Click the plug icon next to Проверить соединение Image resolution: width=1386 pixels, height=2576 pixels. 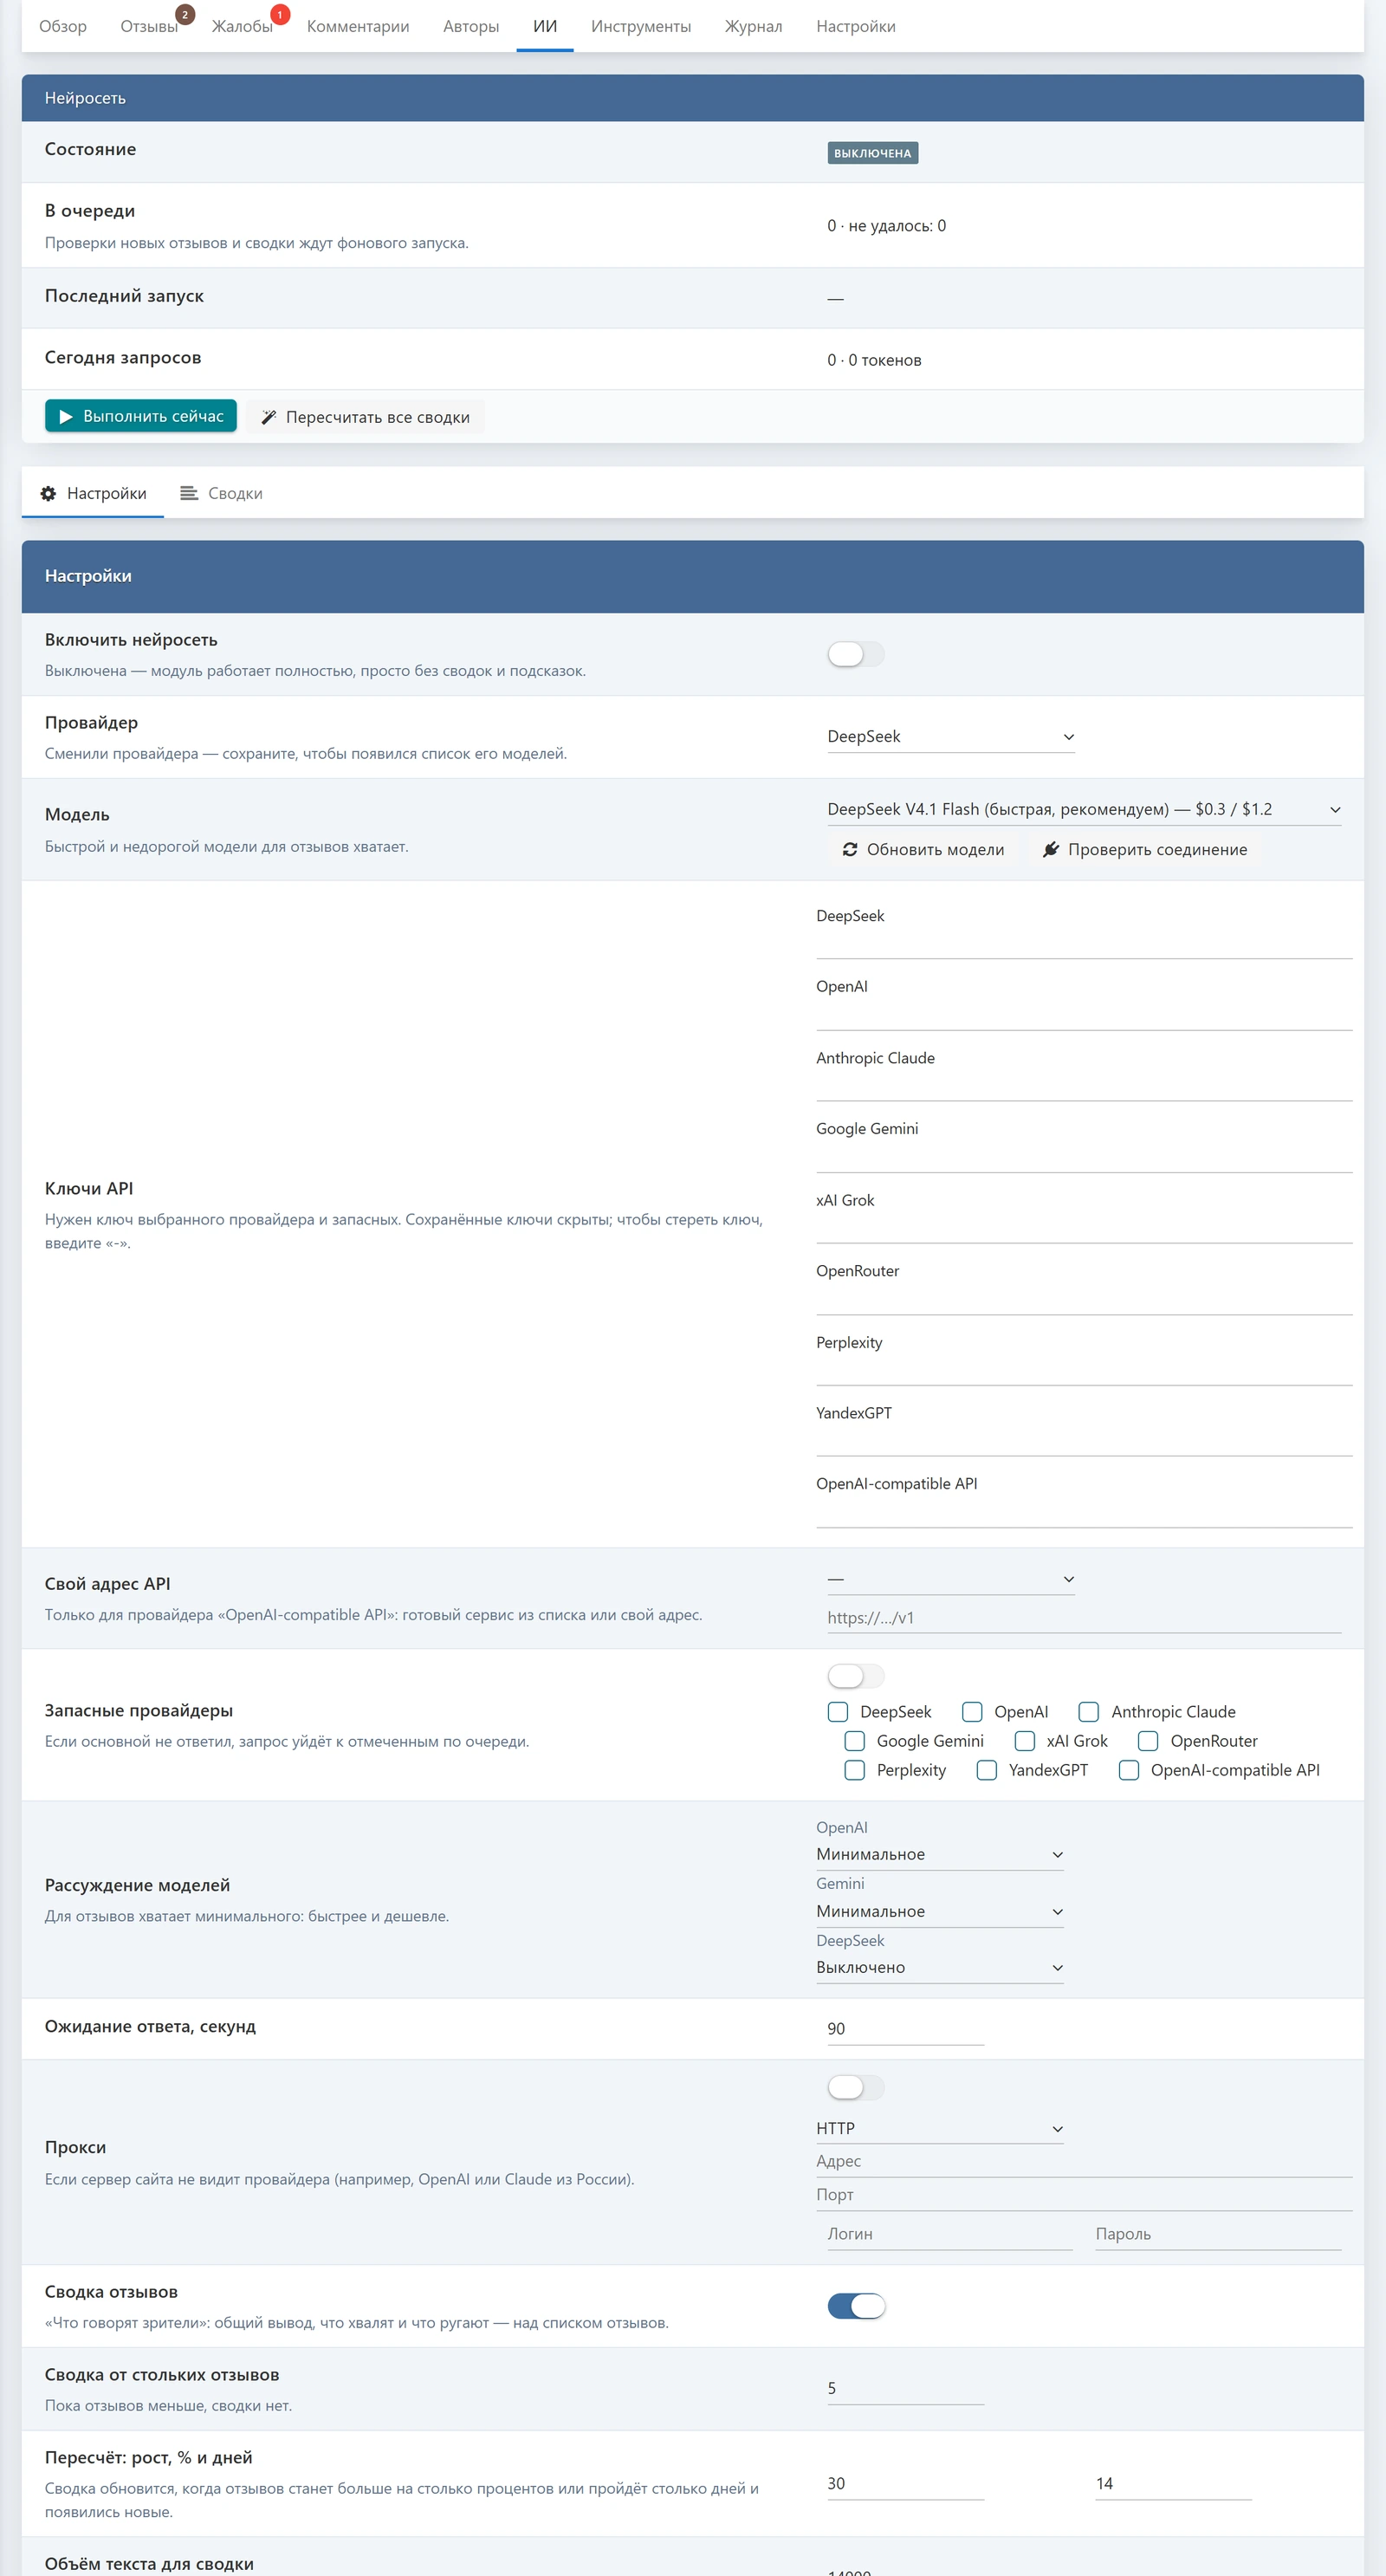pos(1051,849)
